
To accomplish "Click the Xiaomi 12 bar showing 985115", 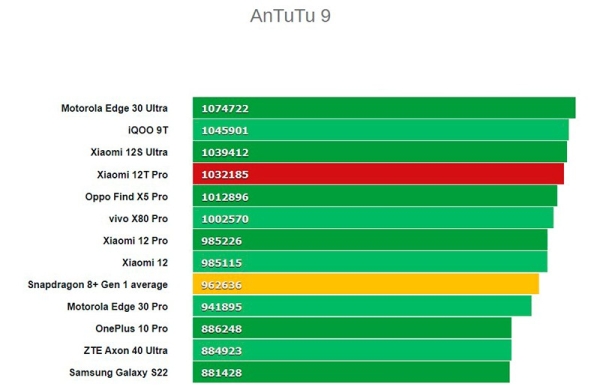I will point(370,262).
